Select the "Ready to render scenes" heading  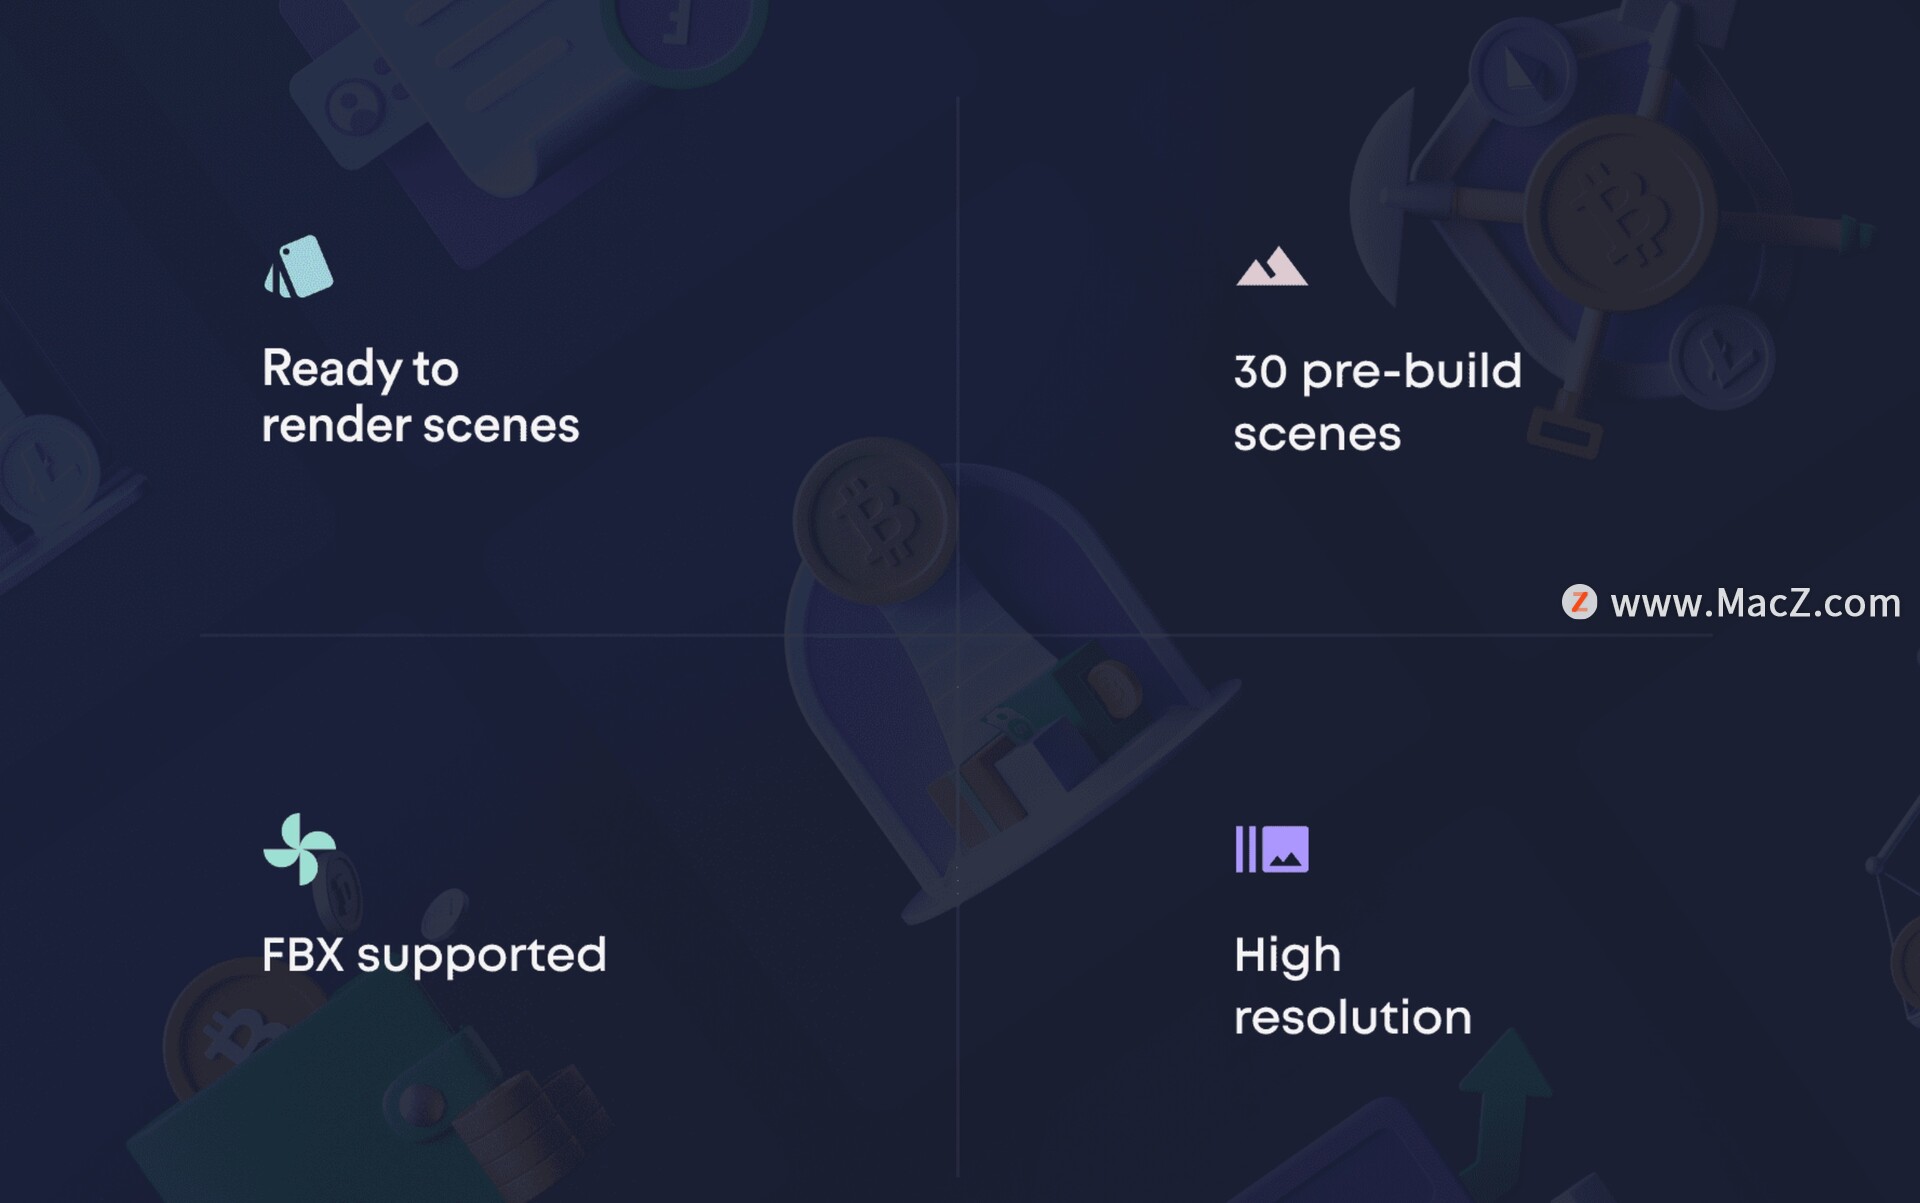pyautogui.click(x=420, y=396)
